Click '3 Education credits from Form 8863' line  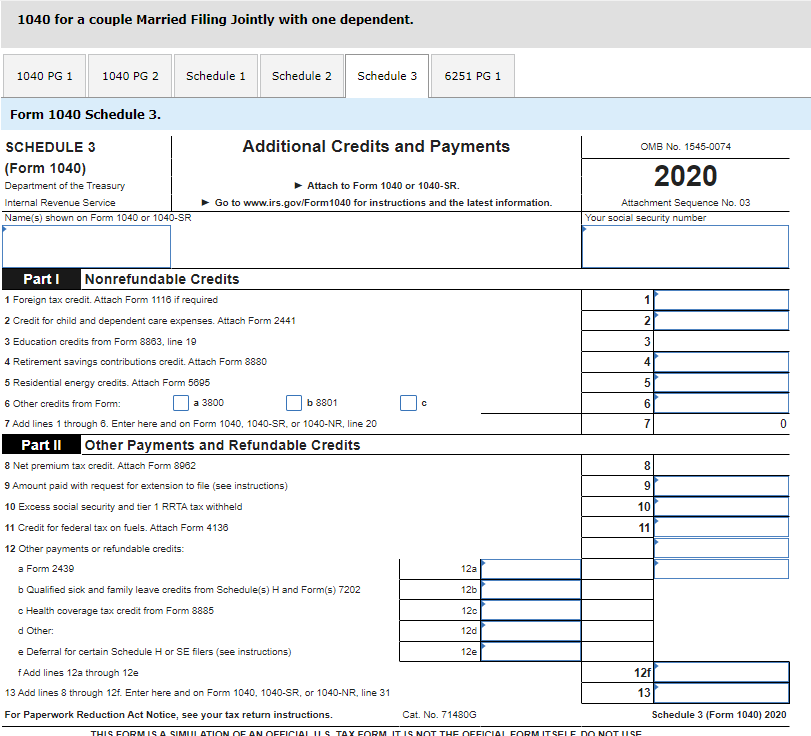pyautogui.click(x=100, y=342)
